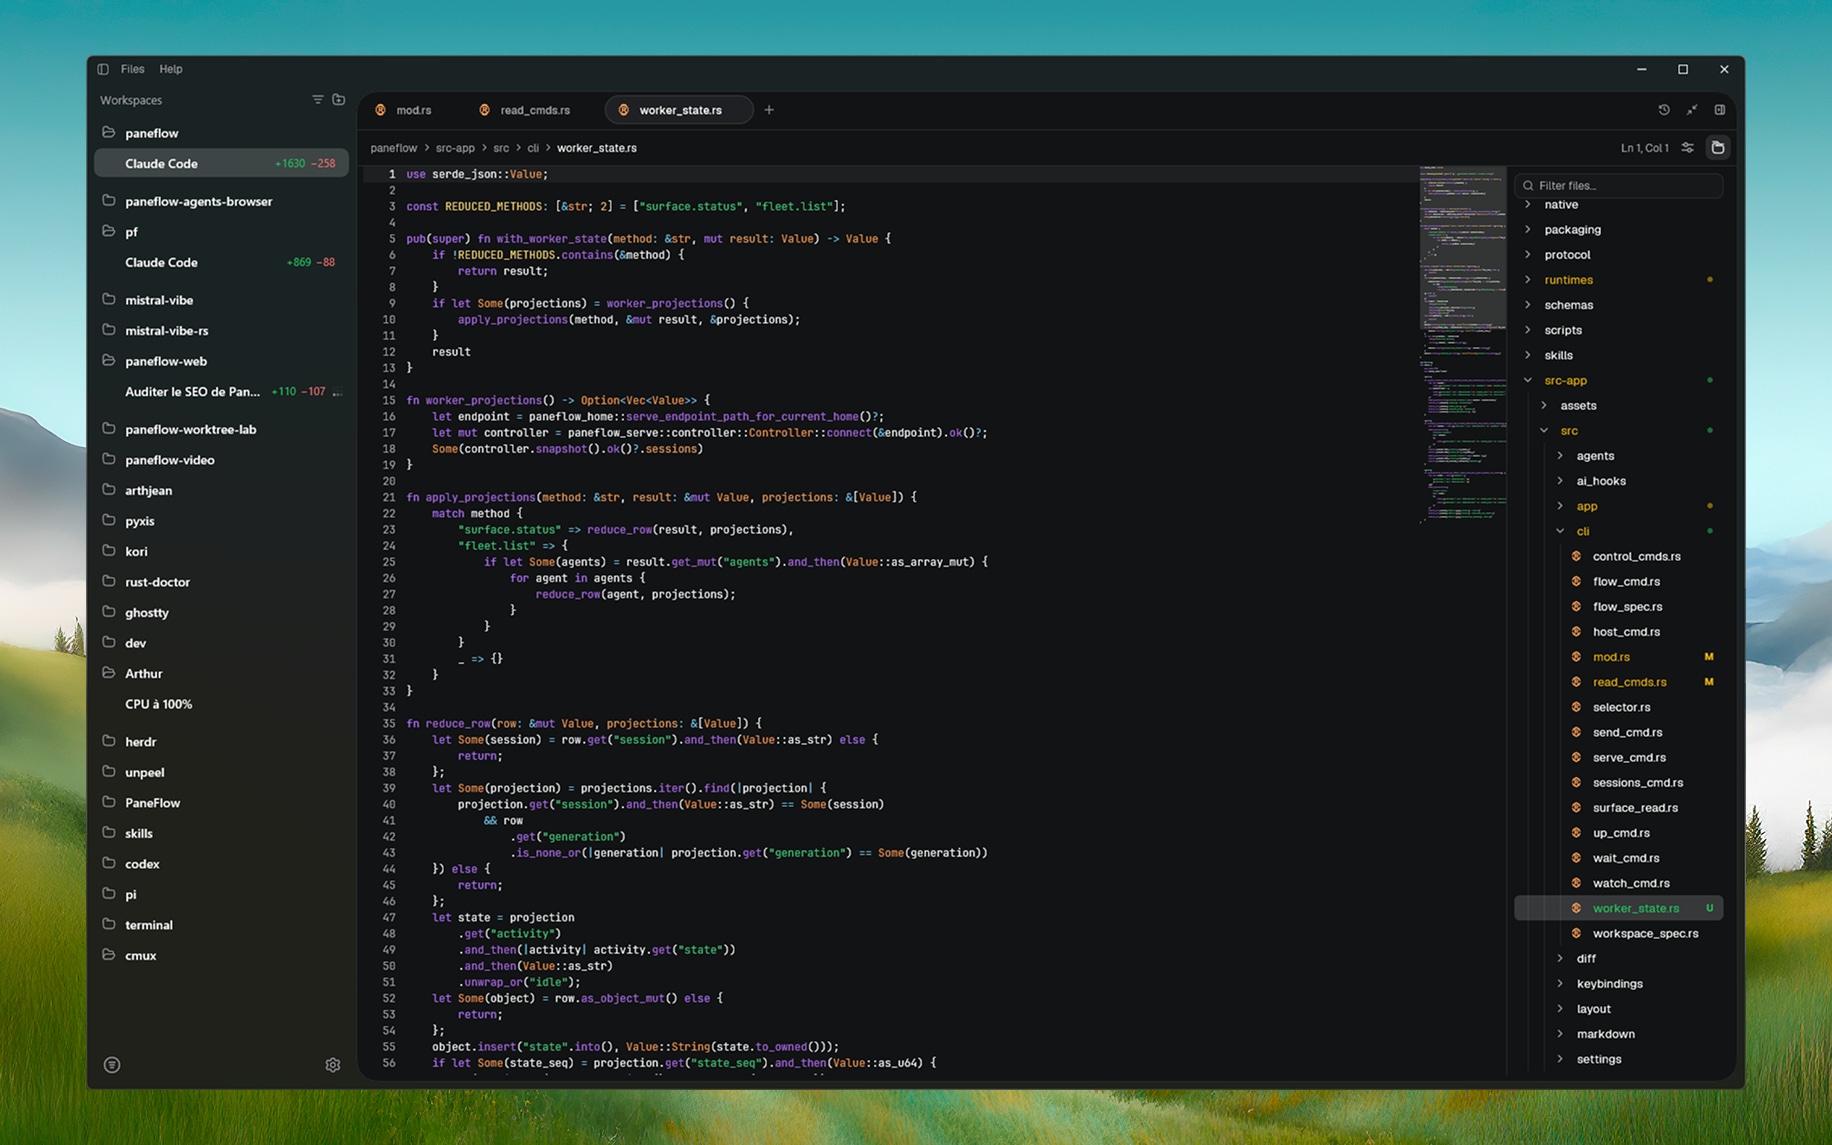This screenshot has width=1832, height=1145.
Task: Click the collapse arrows icon
Action: tap(1692, 110)
